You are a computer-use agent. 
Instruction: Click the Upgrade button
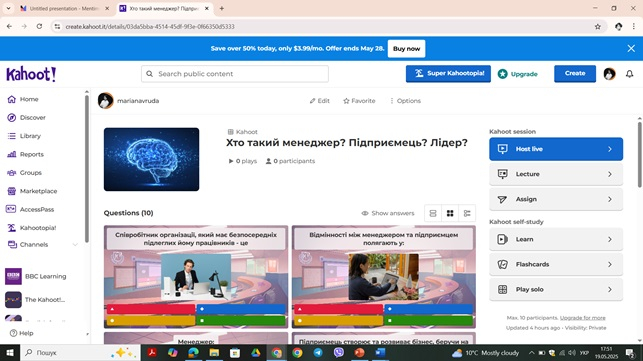[518, 74]
